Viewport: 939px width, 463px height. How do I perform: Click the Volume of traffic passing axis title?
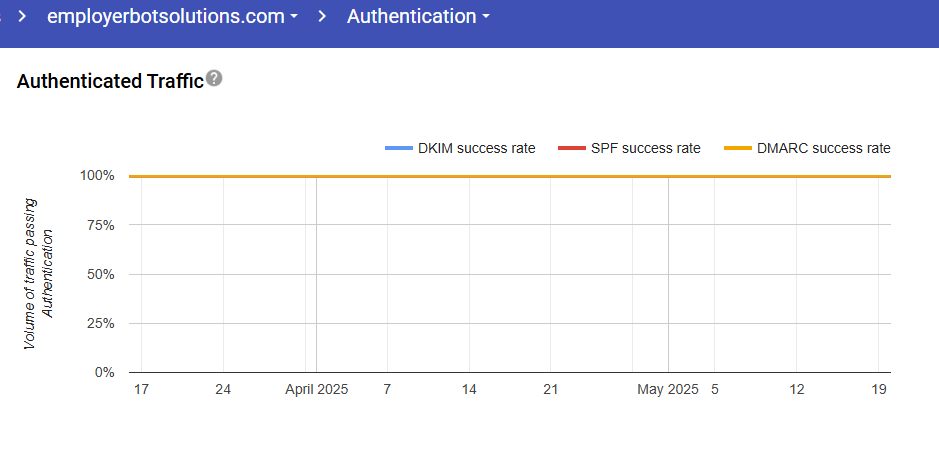click(x=30, y=274)
